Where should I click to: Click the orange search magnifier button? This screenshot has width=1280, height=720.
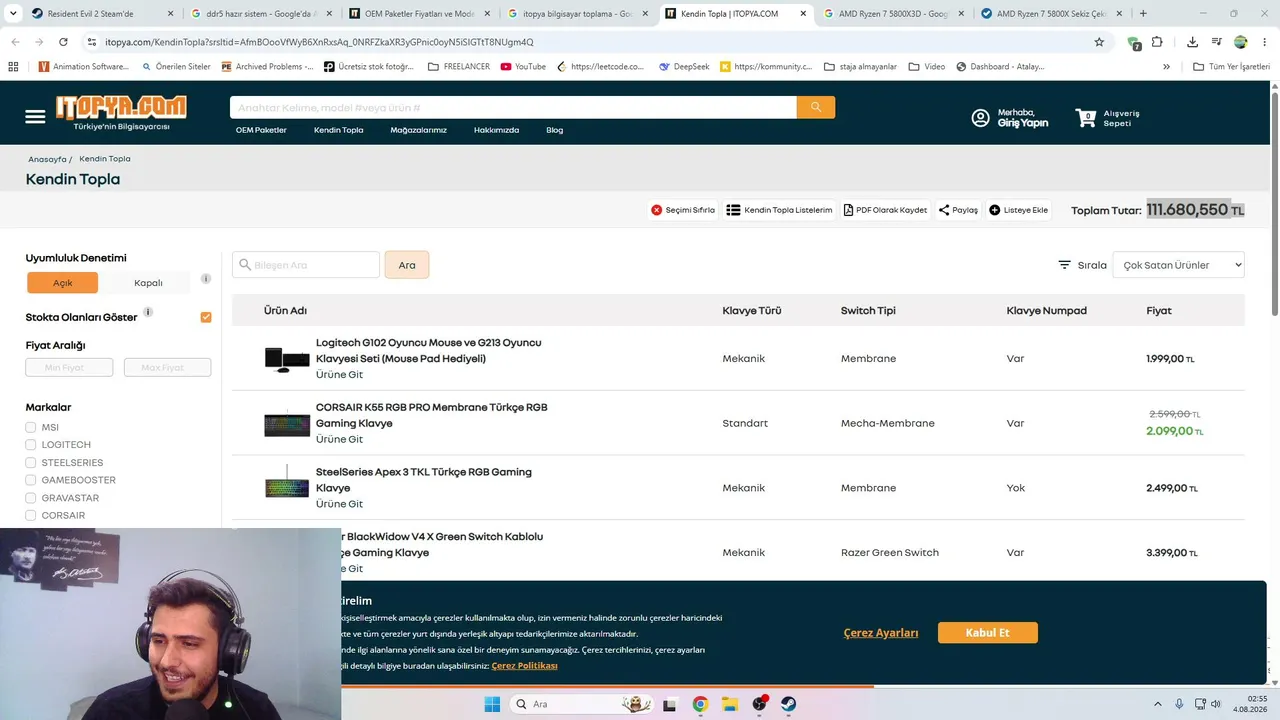point(816,107)
